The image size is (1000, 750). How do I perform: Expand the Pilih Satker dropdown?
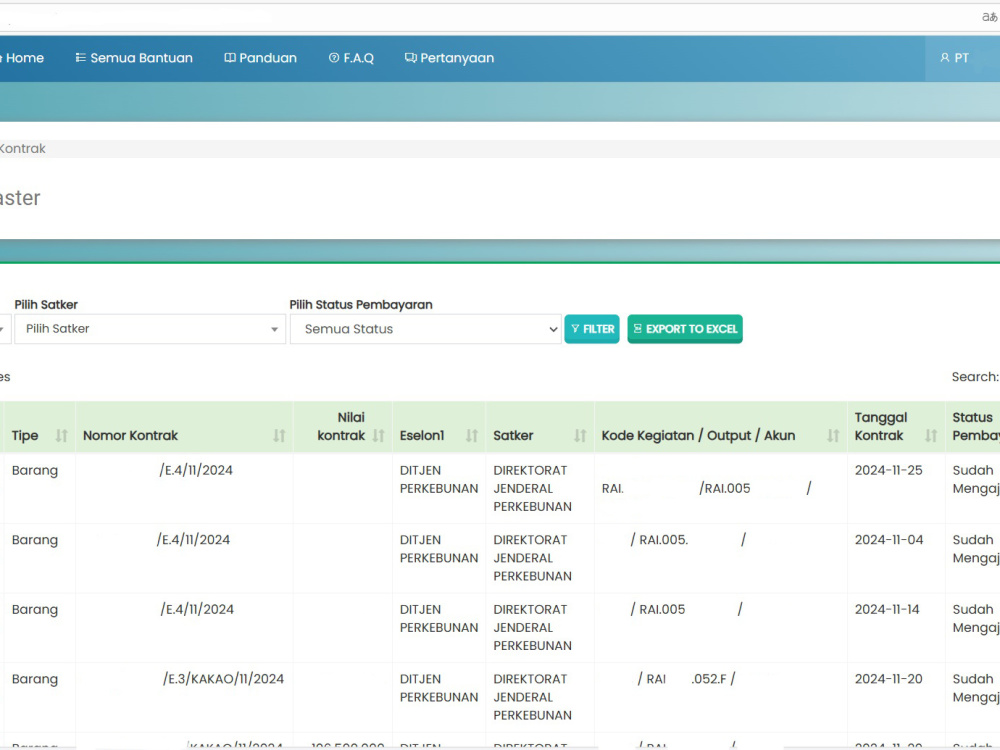click(x=150, y=329)
